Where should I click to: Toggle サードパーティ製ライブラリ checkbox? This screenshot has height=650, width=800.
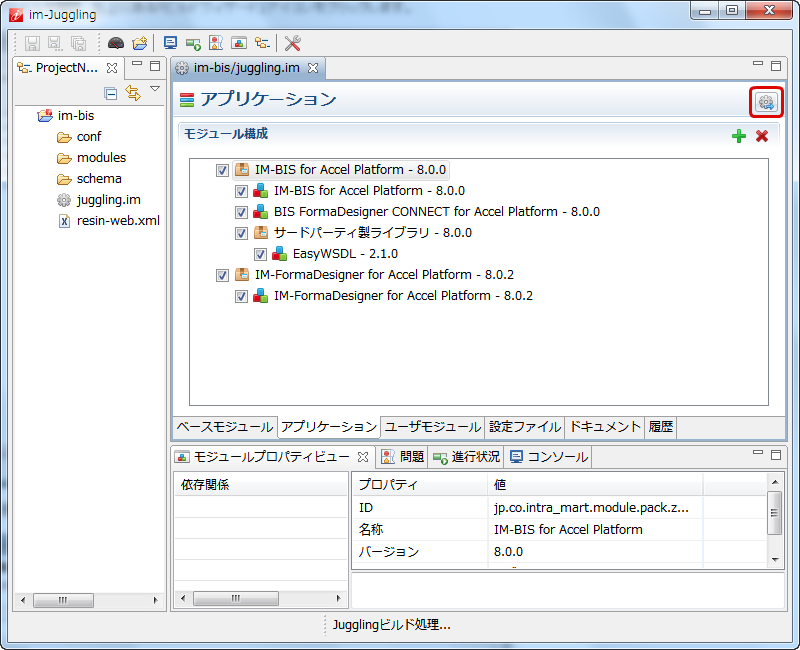click(x=241, y=233)
